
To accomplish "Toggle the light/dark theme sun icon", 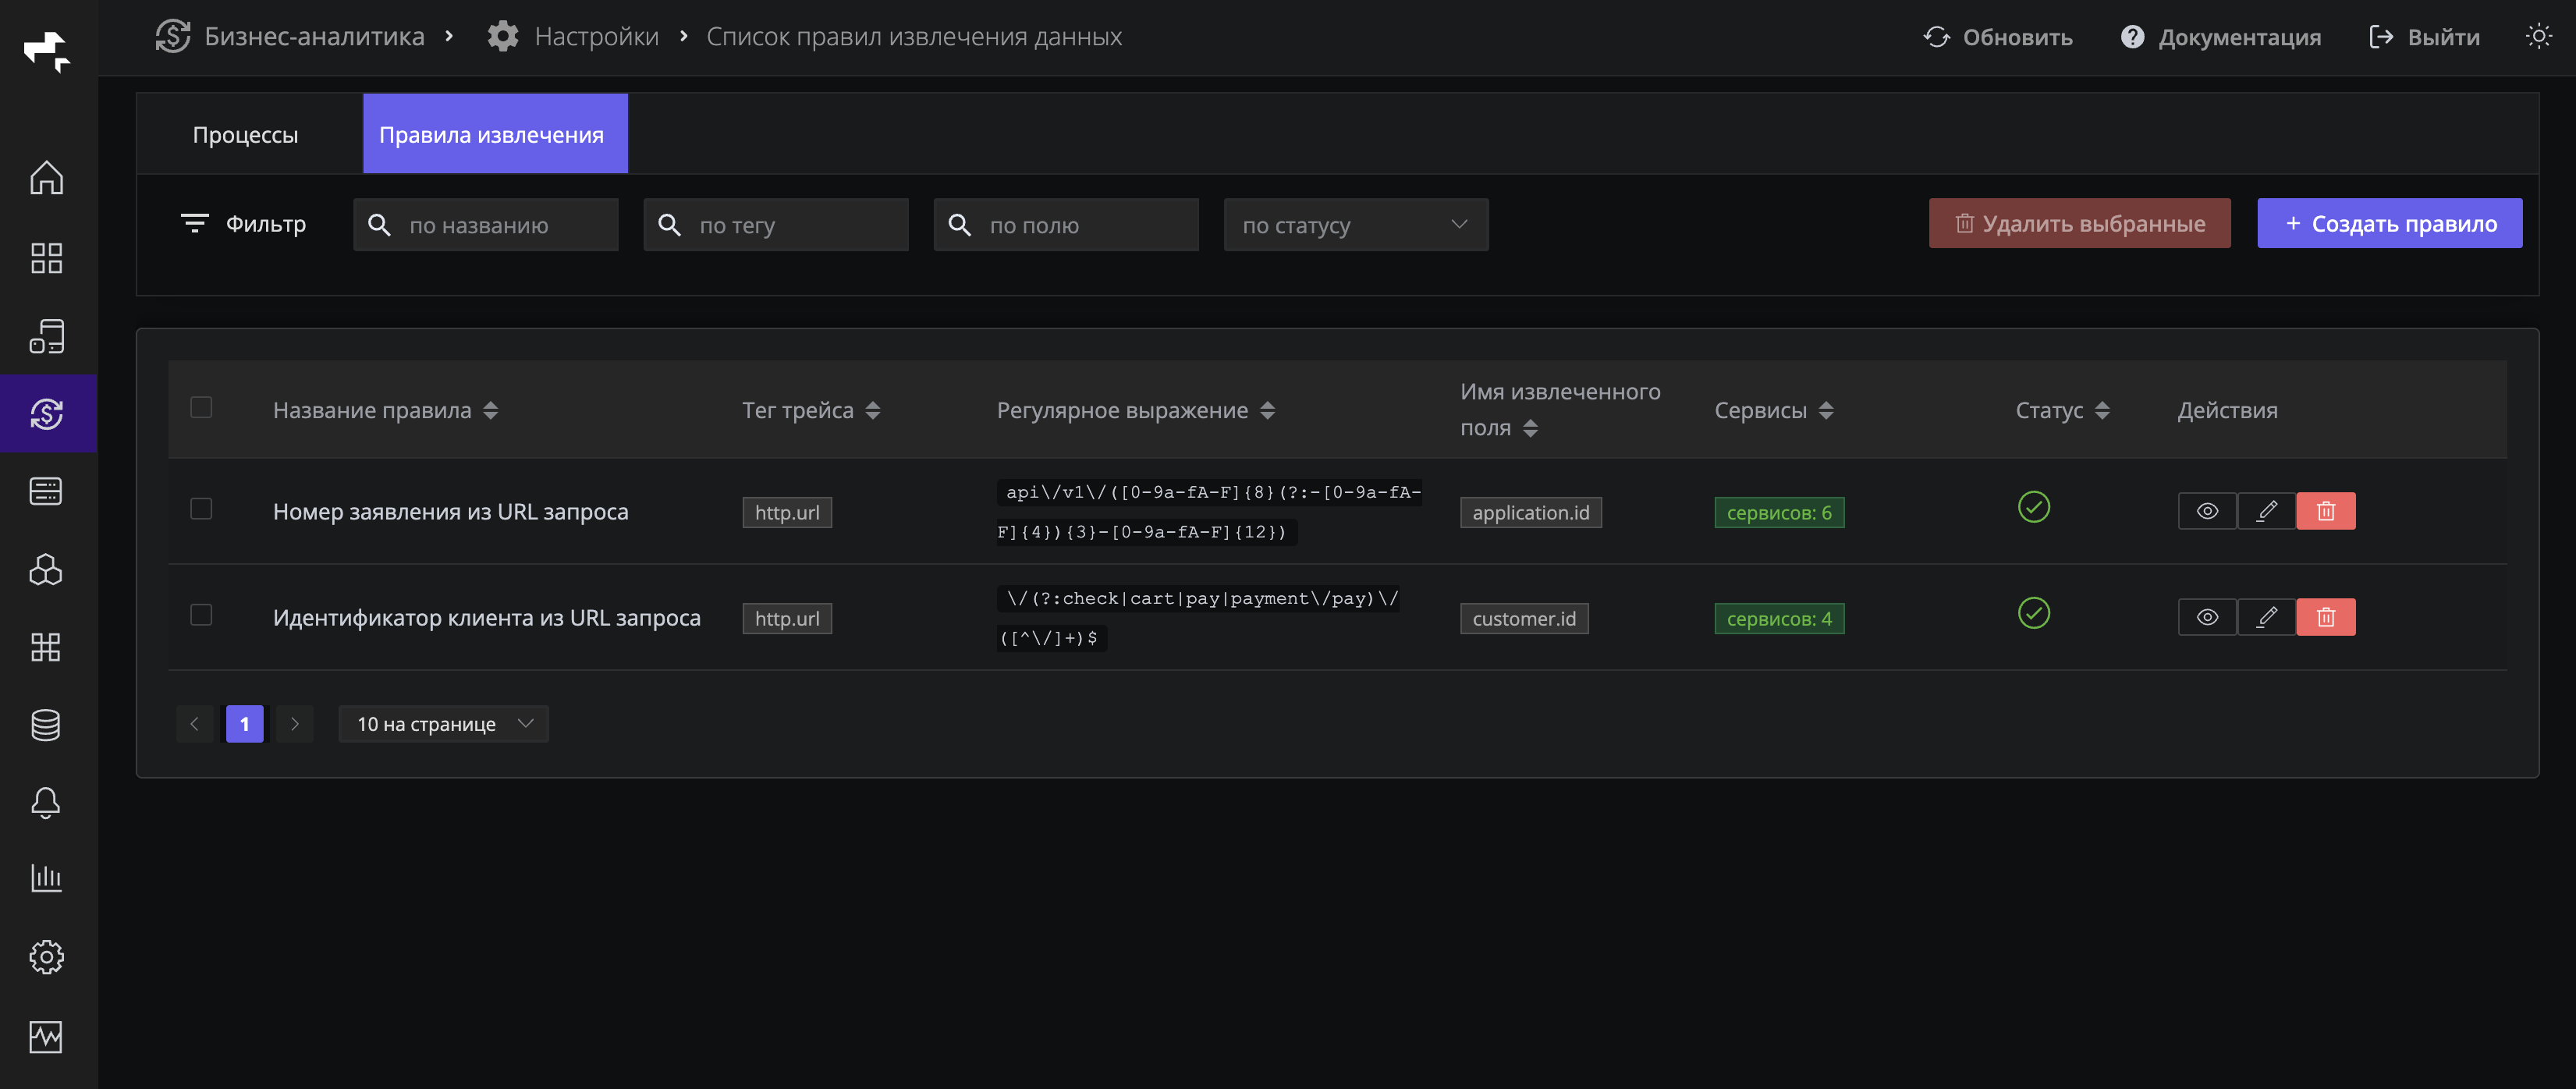I will point(2538,37).
